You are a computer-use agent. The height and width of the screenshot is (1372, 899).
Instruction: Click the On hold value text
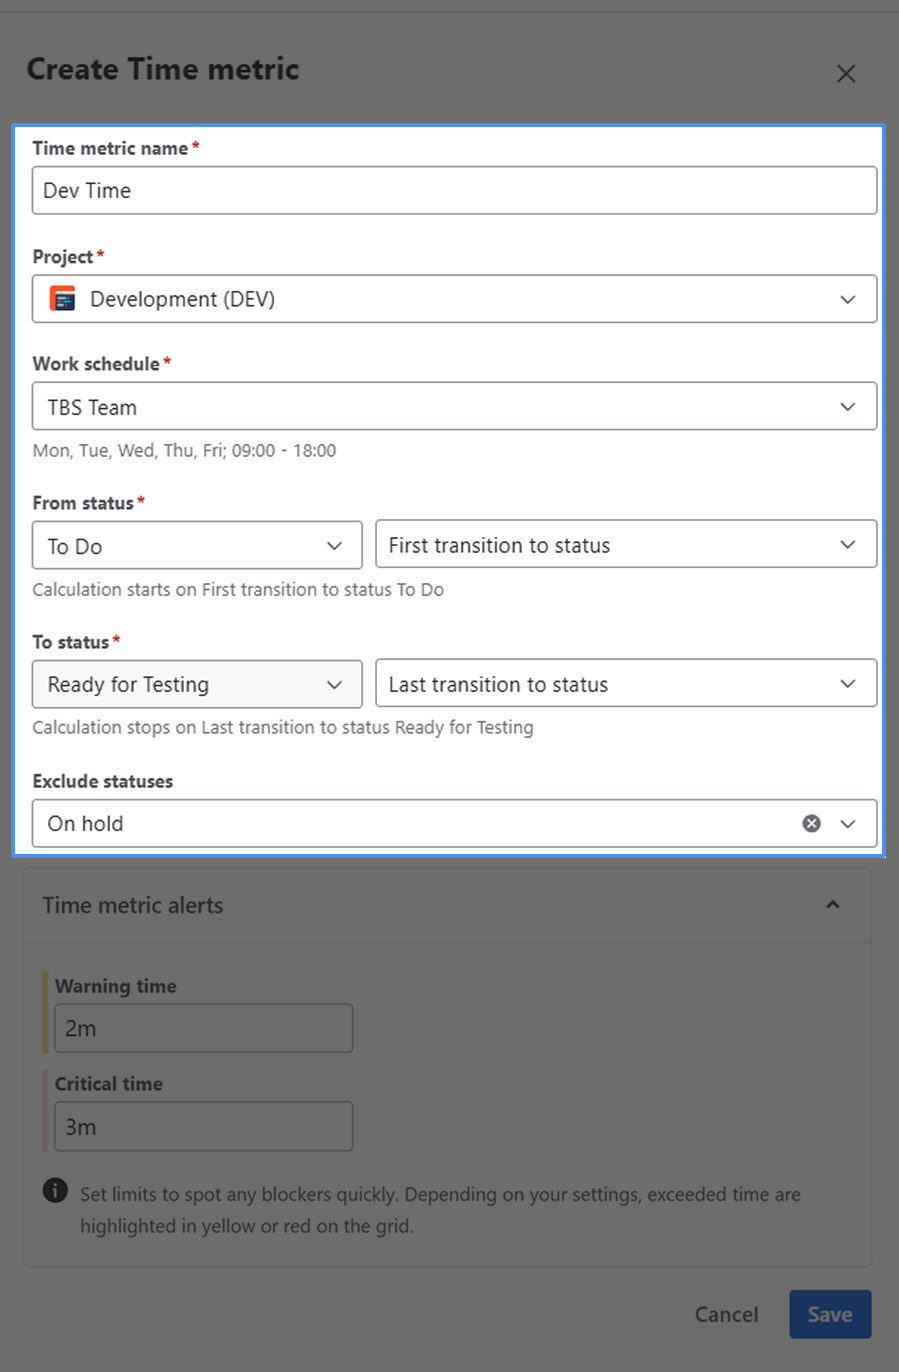(86, 823)
